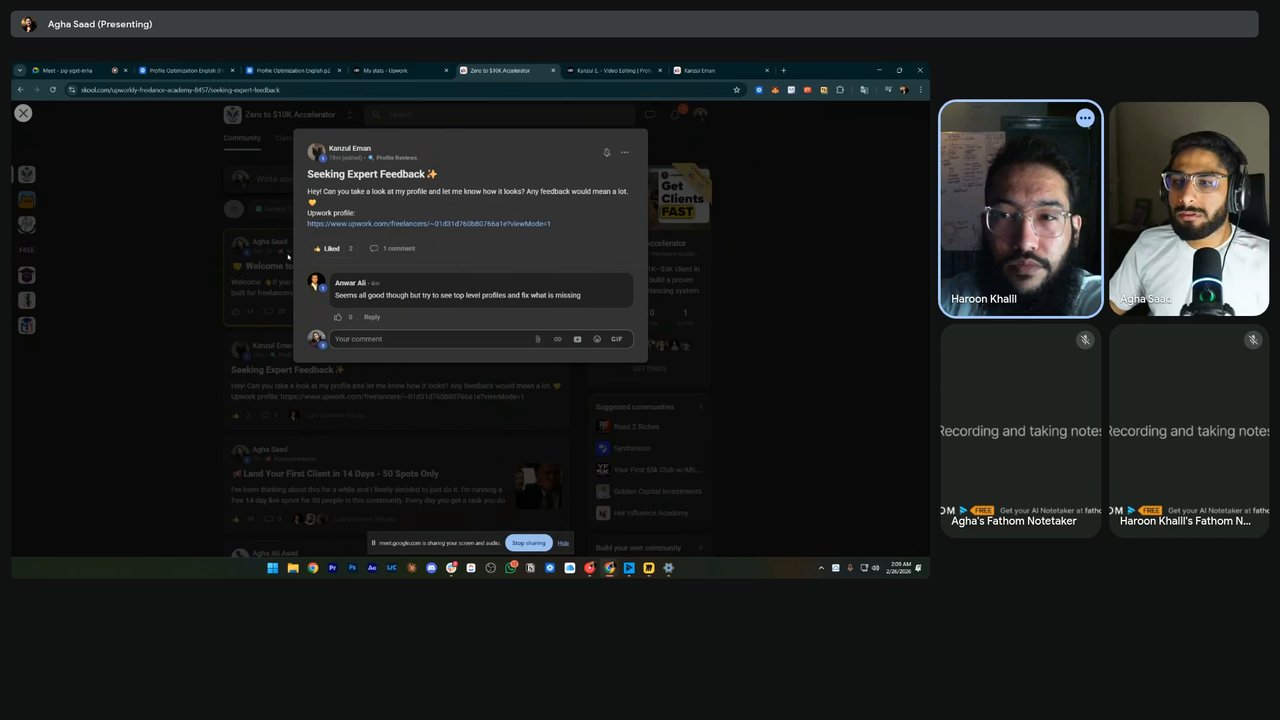Screen dimensions: 1280x720
Task: Open the Chrome three-dot menu
Action: click(920, 90)
